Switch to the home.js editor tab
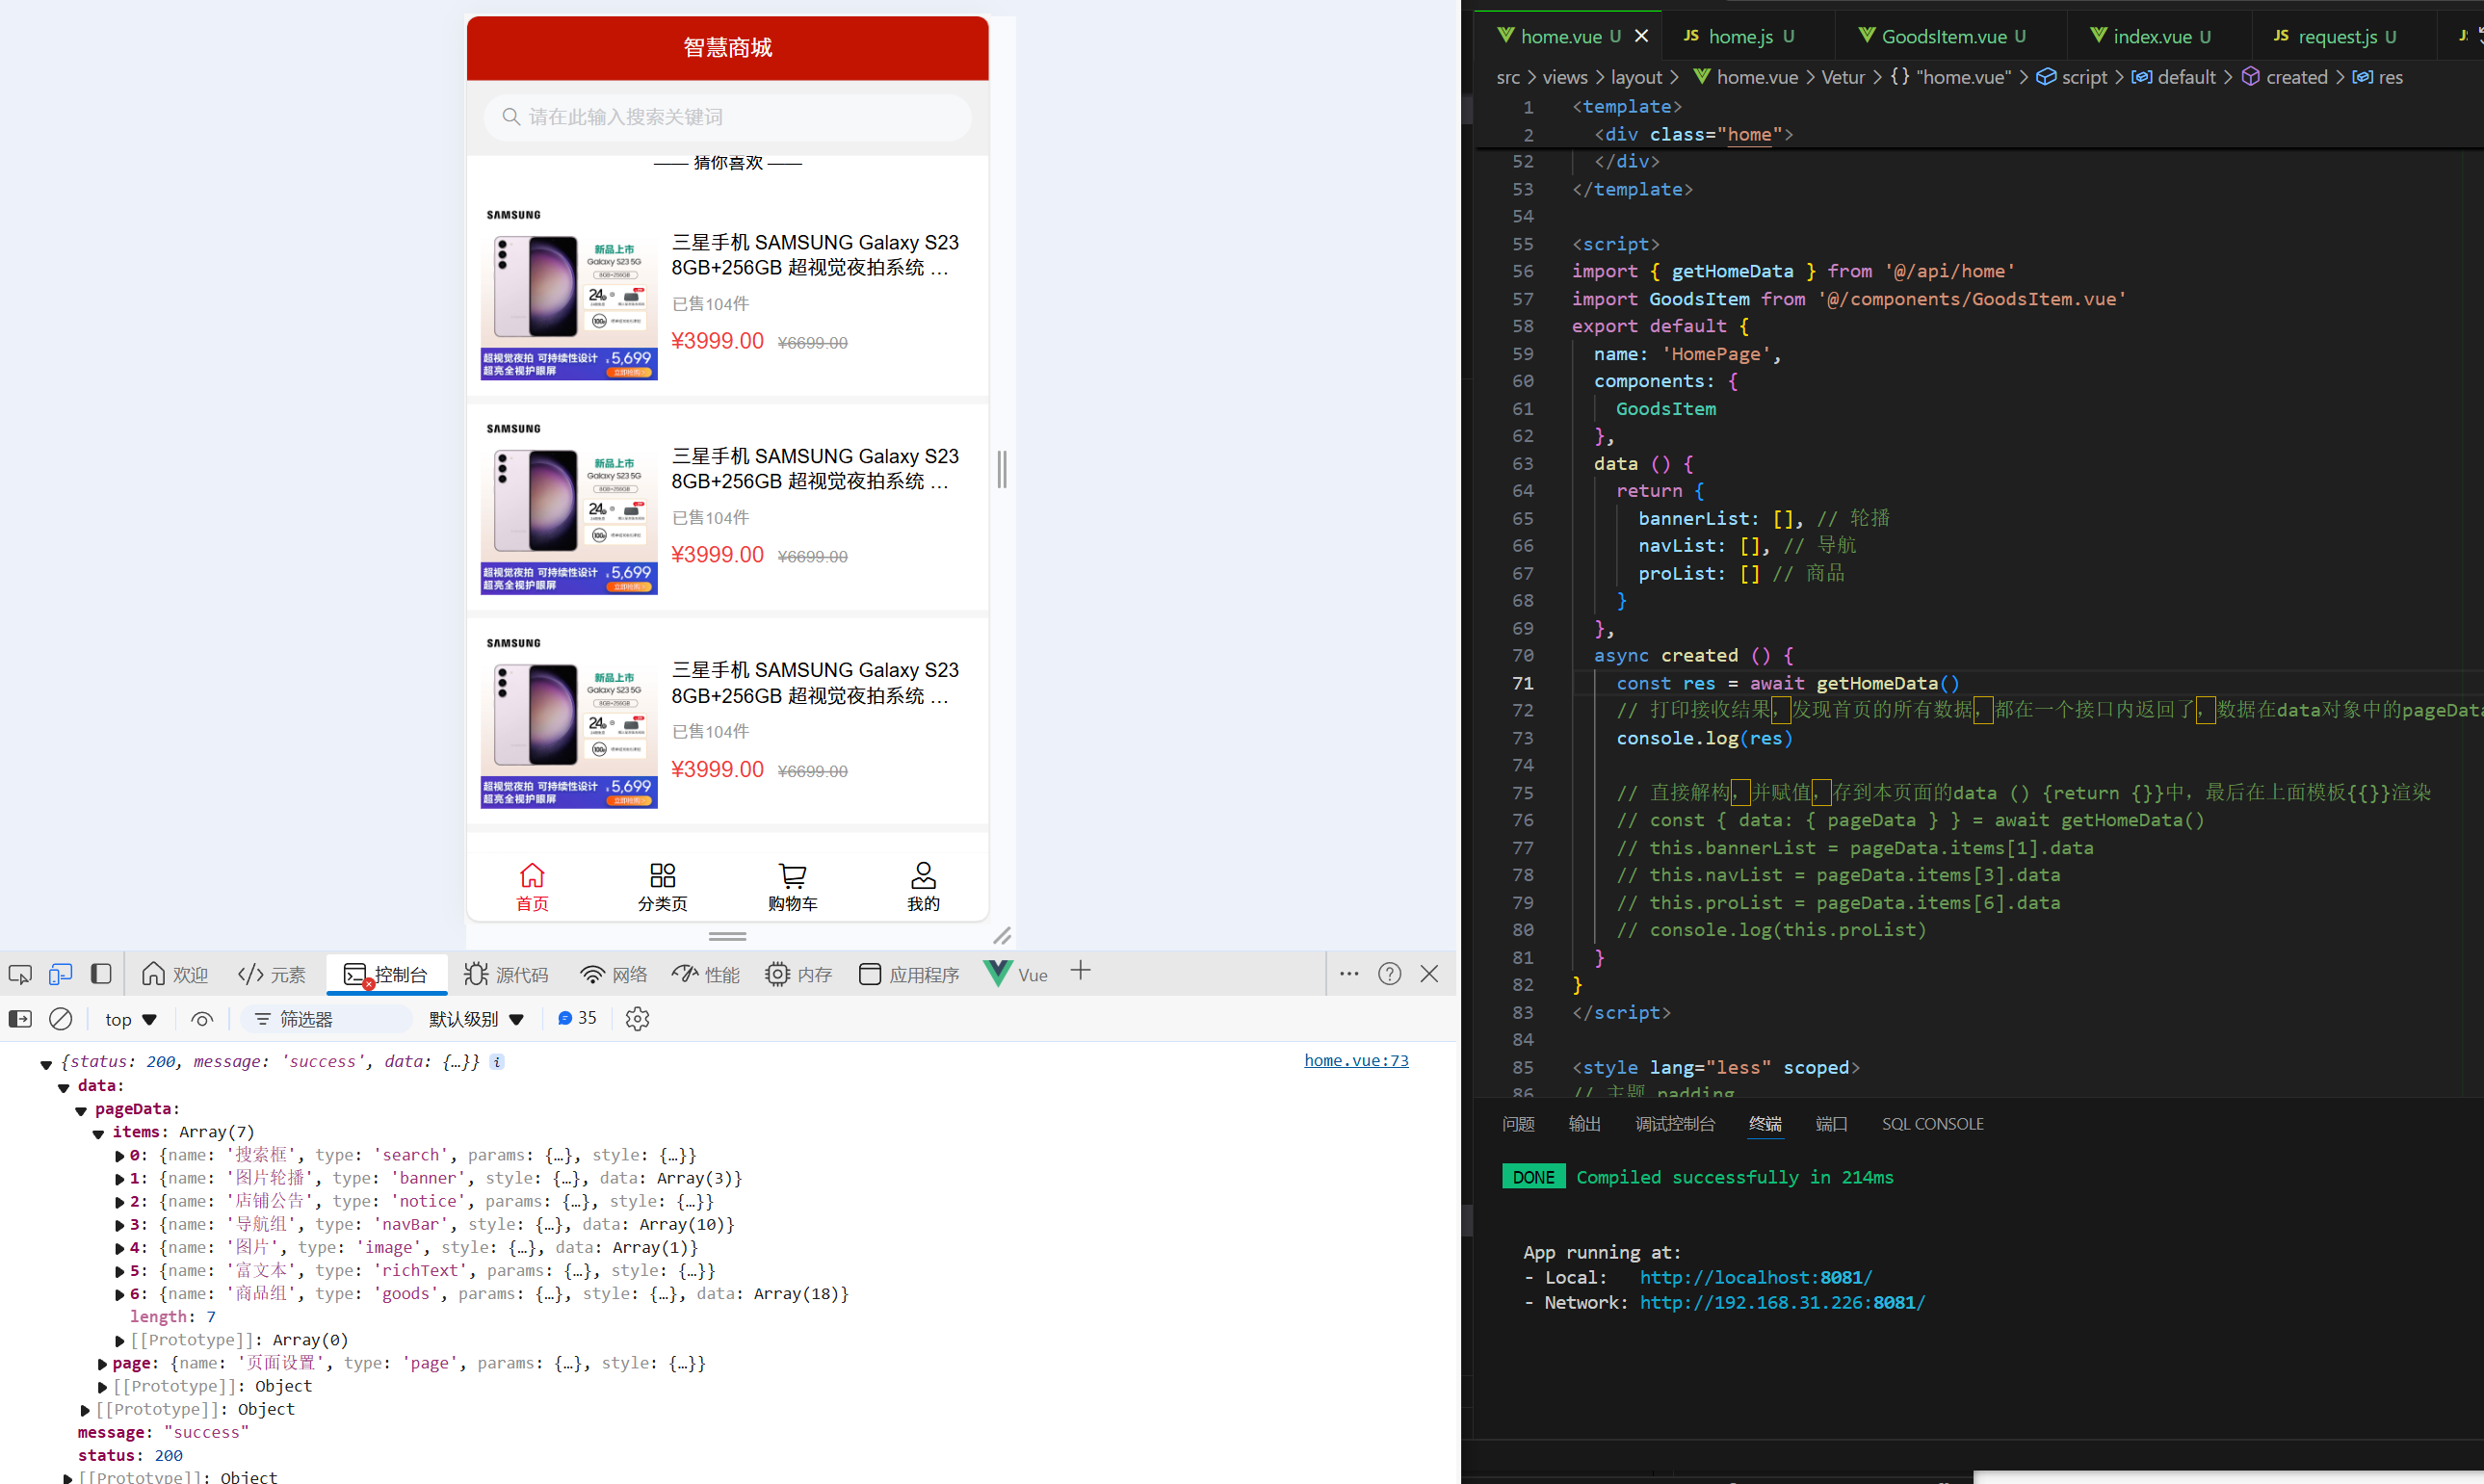Viewport: 2484px width, 1484px height. point(1739,36)
